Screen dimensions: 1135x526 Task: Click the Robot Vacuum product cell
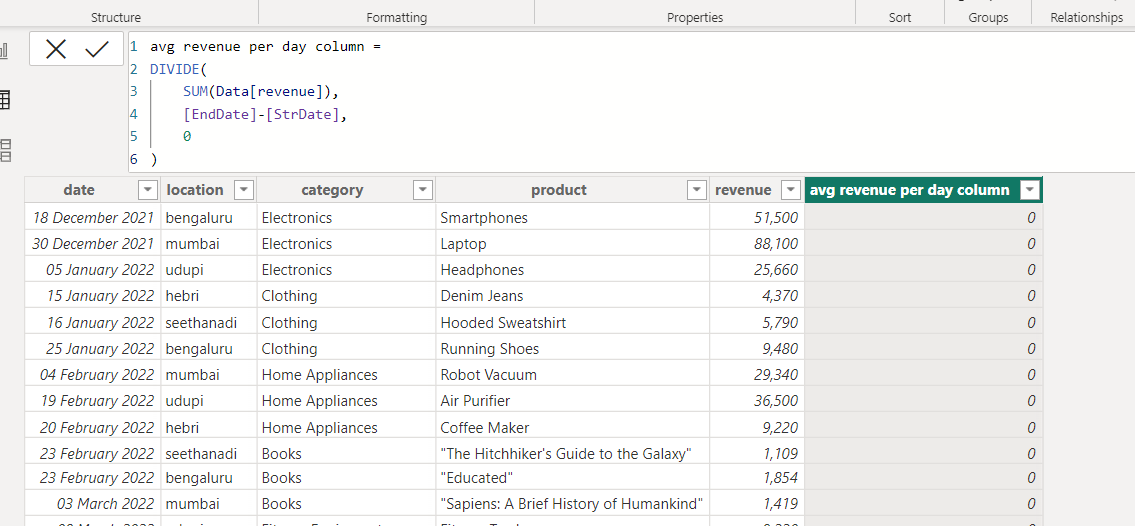573,375
